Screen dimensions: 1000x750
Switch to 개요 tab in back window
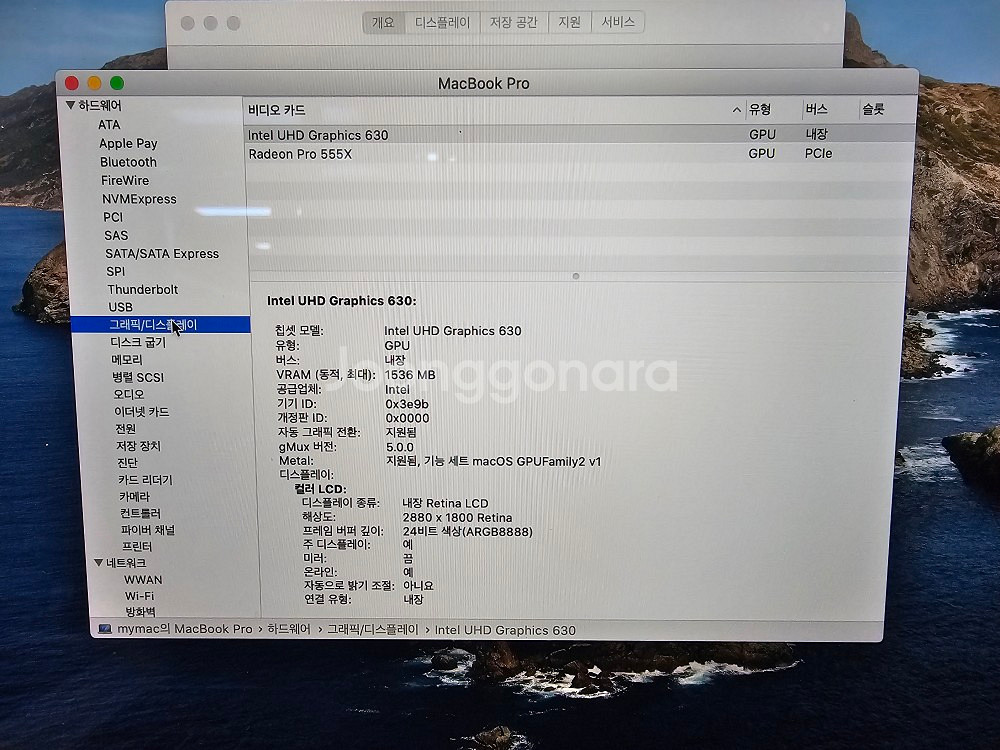(x=383, y=22)
